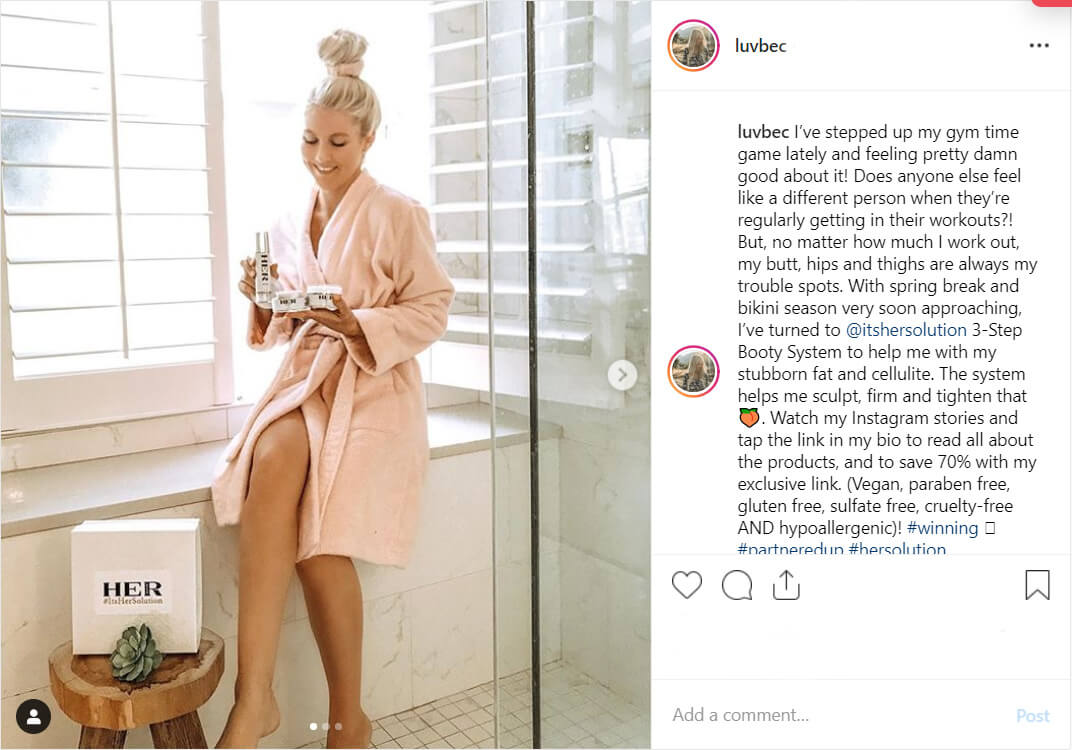Click the luvbec avatar beside the caption
The width and height of the screenshot is (1072, 750).
[693, 371]
